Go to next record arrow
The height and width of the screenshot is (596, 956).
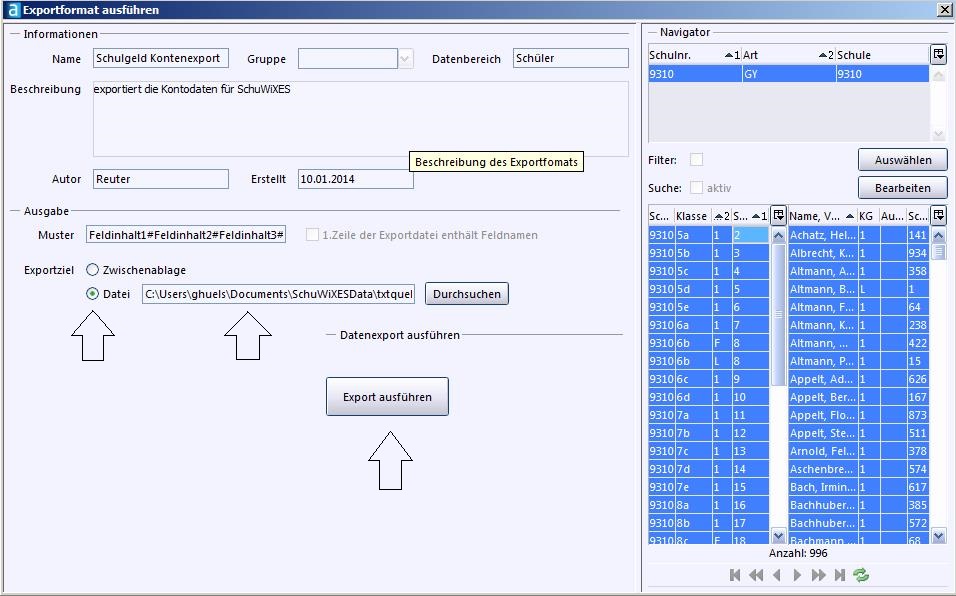pos(797,575)
